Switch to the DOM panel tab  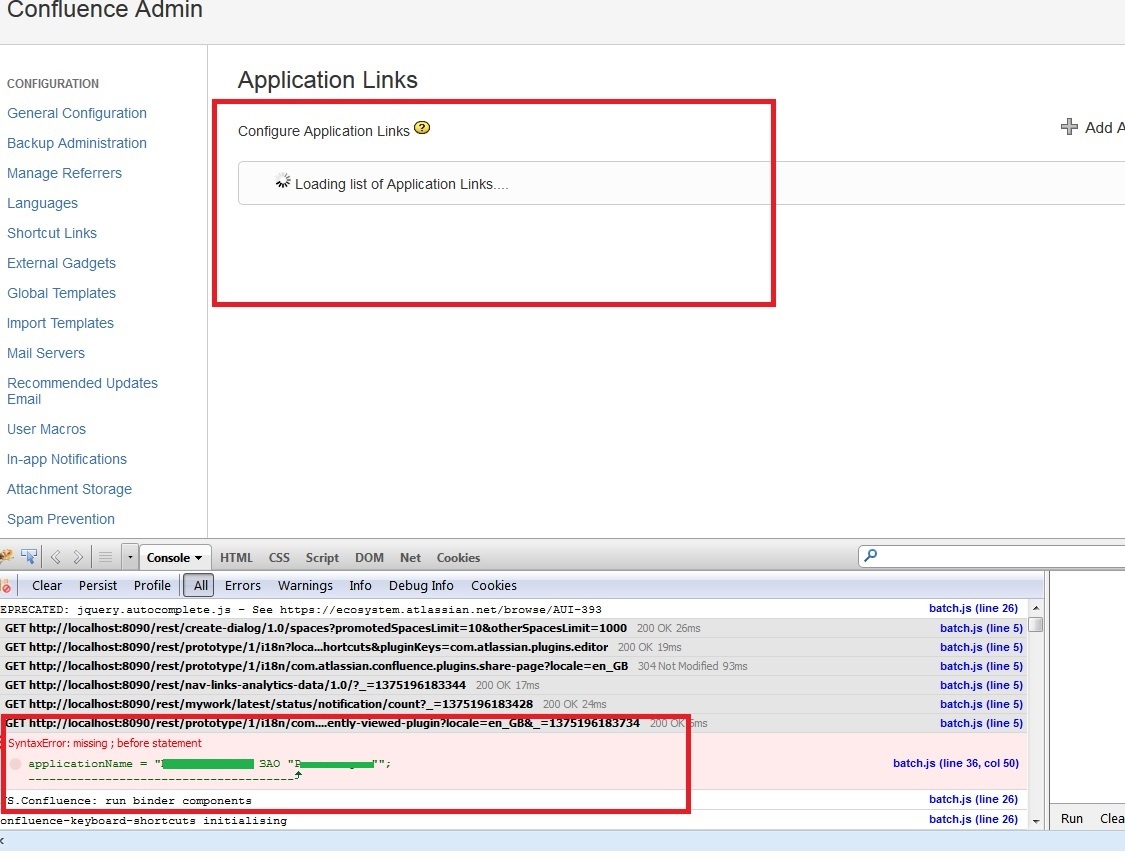point(369,557)
